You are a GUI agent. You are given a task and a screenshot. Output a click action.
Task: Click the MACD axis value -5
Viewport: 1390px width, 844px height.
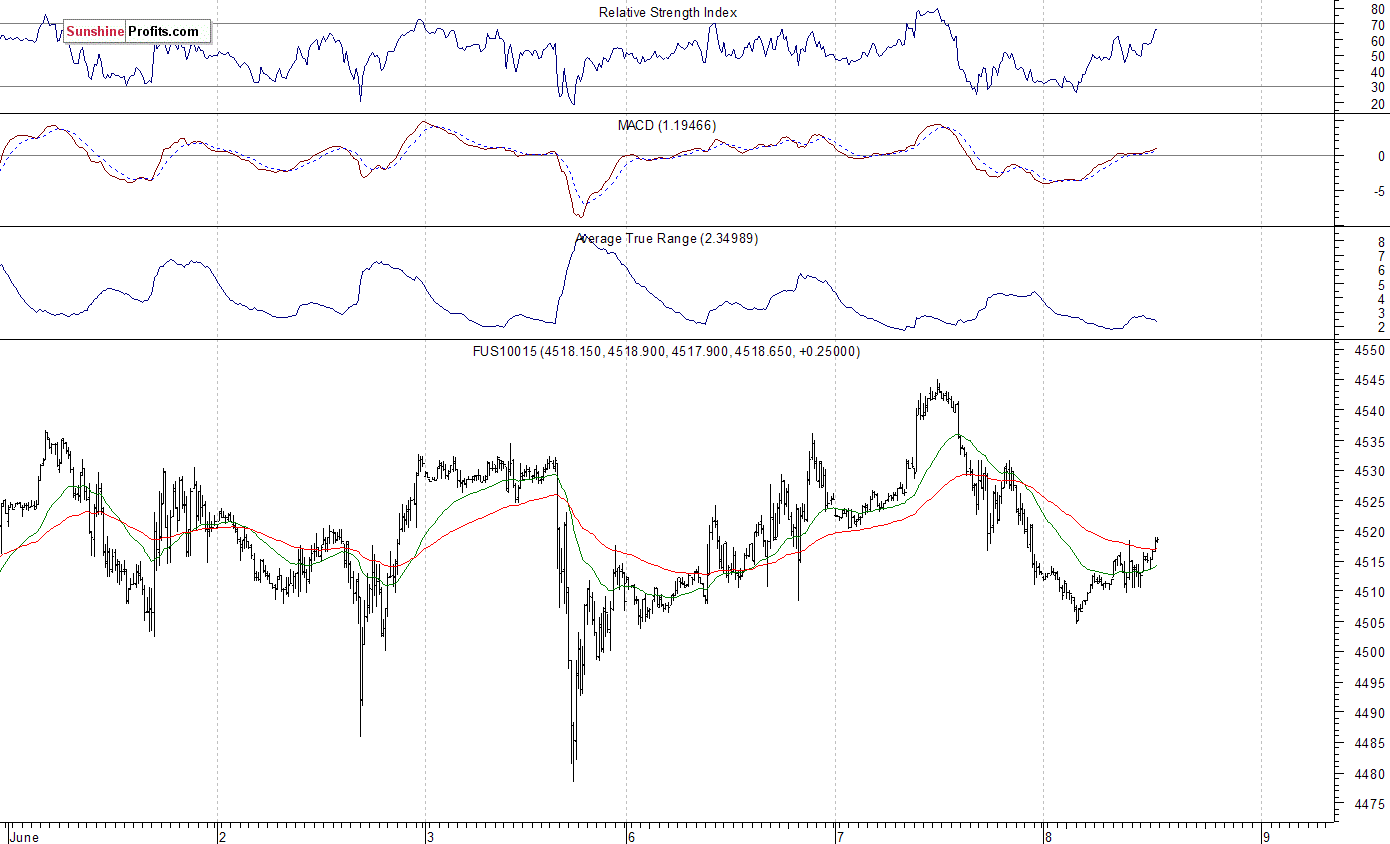[1379, 192]
